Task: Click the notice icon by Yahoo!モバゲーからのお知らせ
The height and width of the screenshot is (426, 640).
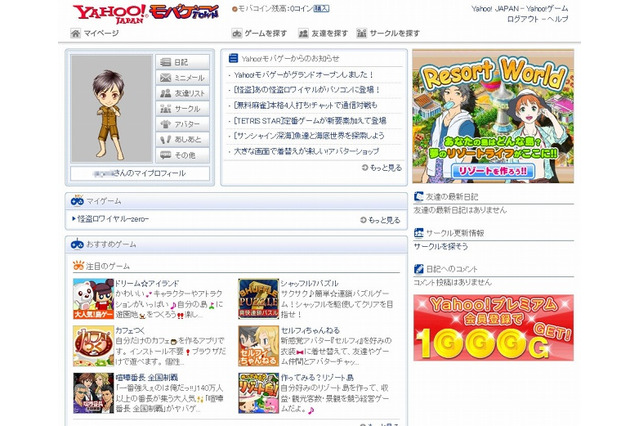Action: (233, 58)
